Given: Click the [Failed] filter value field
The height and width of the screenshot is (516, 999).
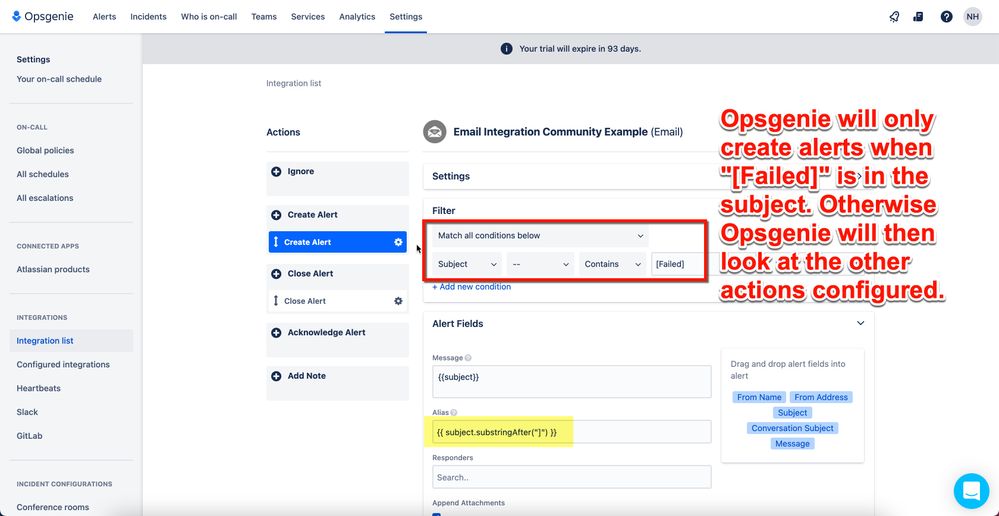Looking at the screenshot, I should (x=677, y=264).
